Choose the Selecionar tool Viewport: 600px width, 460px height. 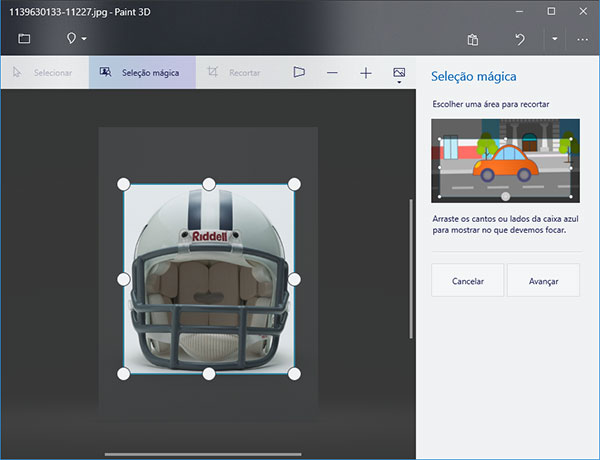[44, 73]
